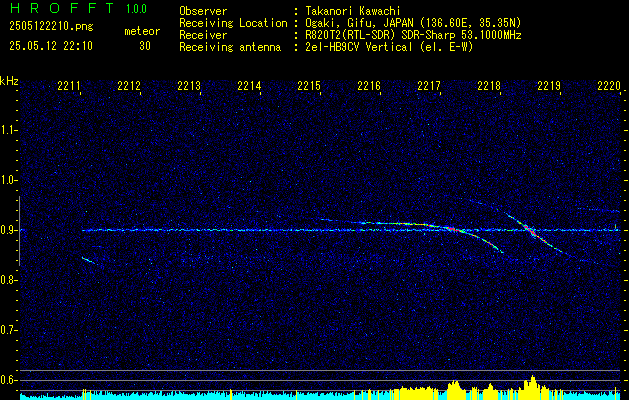
Task: Click the bright echo crossing at 2217
Action: (451, 229)
